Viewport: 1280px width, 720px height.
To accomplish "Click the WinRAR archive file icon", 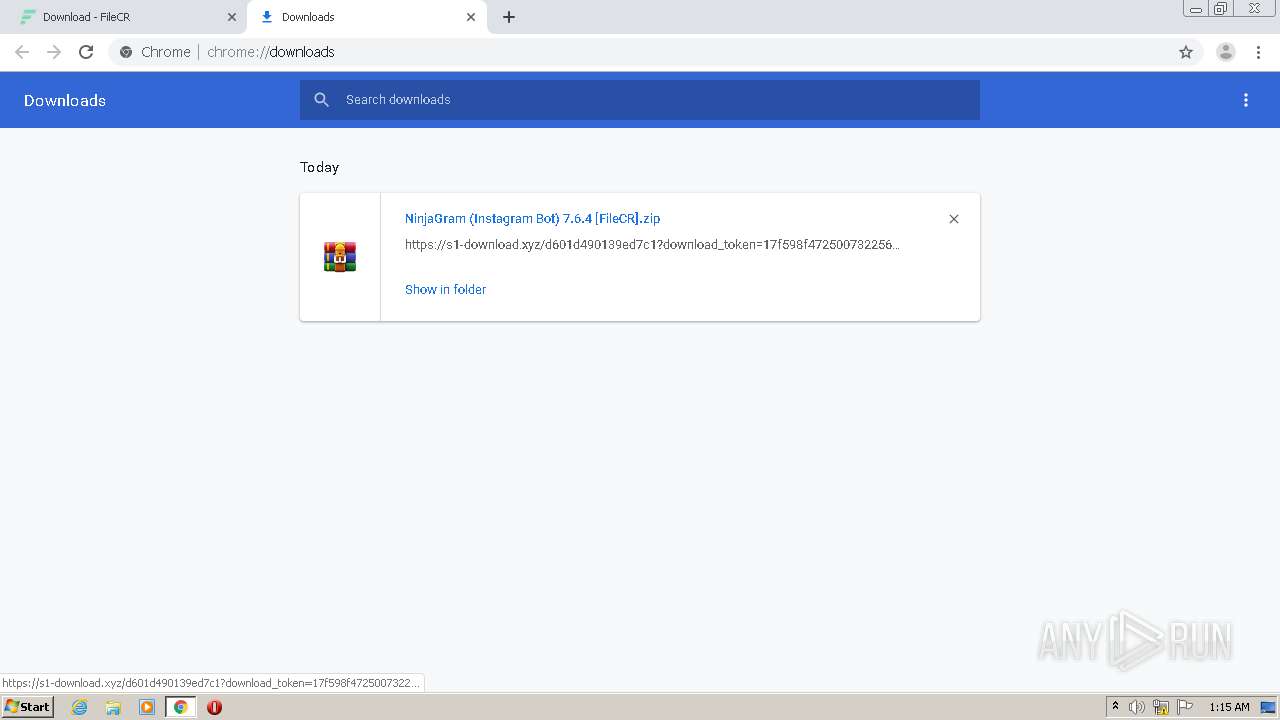I will point(340,257).
